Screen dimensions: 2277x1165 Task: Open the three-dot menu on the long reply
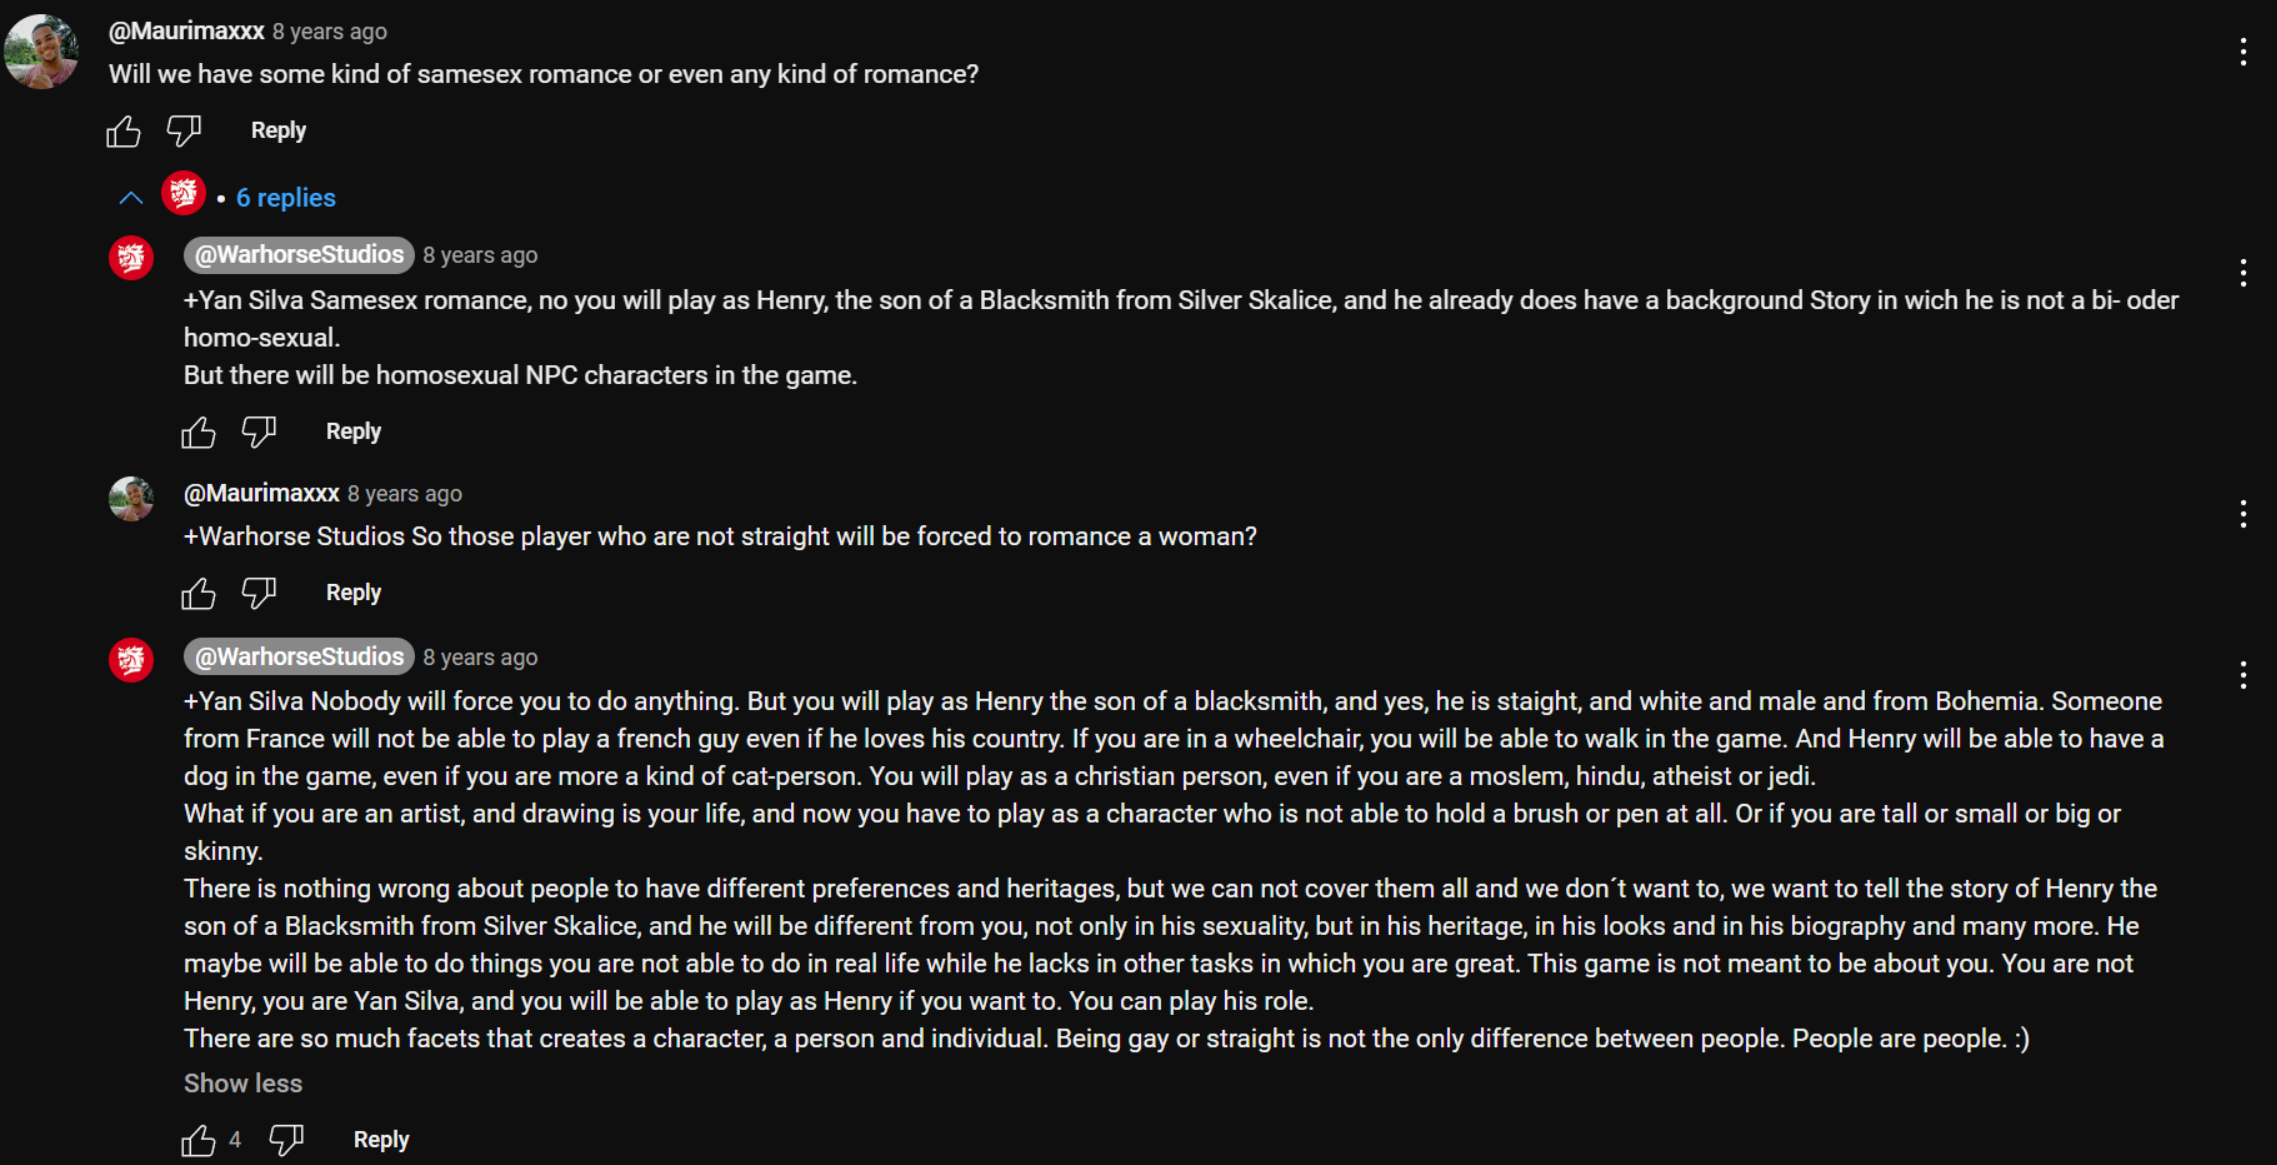point(2243,675)
